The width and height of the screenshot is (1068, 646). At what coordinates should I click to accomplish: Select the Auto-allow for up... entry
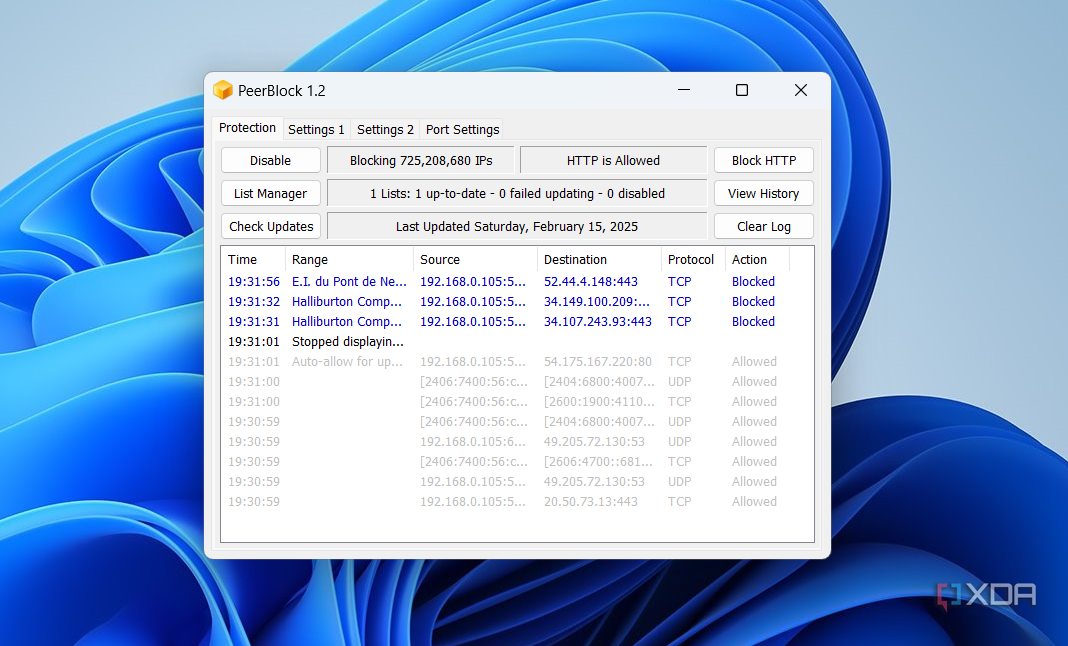[x=347, y=361]
